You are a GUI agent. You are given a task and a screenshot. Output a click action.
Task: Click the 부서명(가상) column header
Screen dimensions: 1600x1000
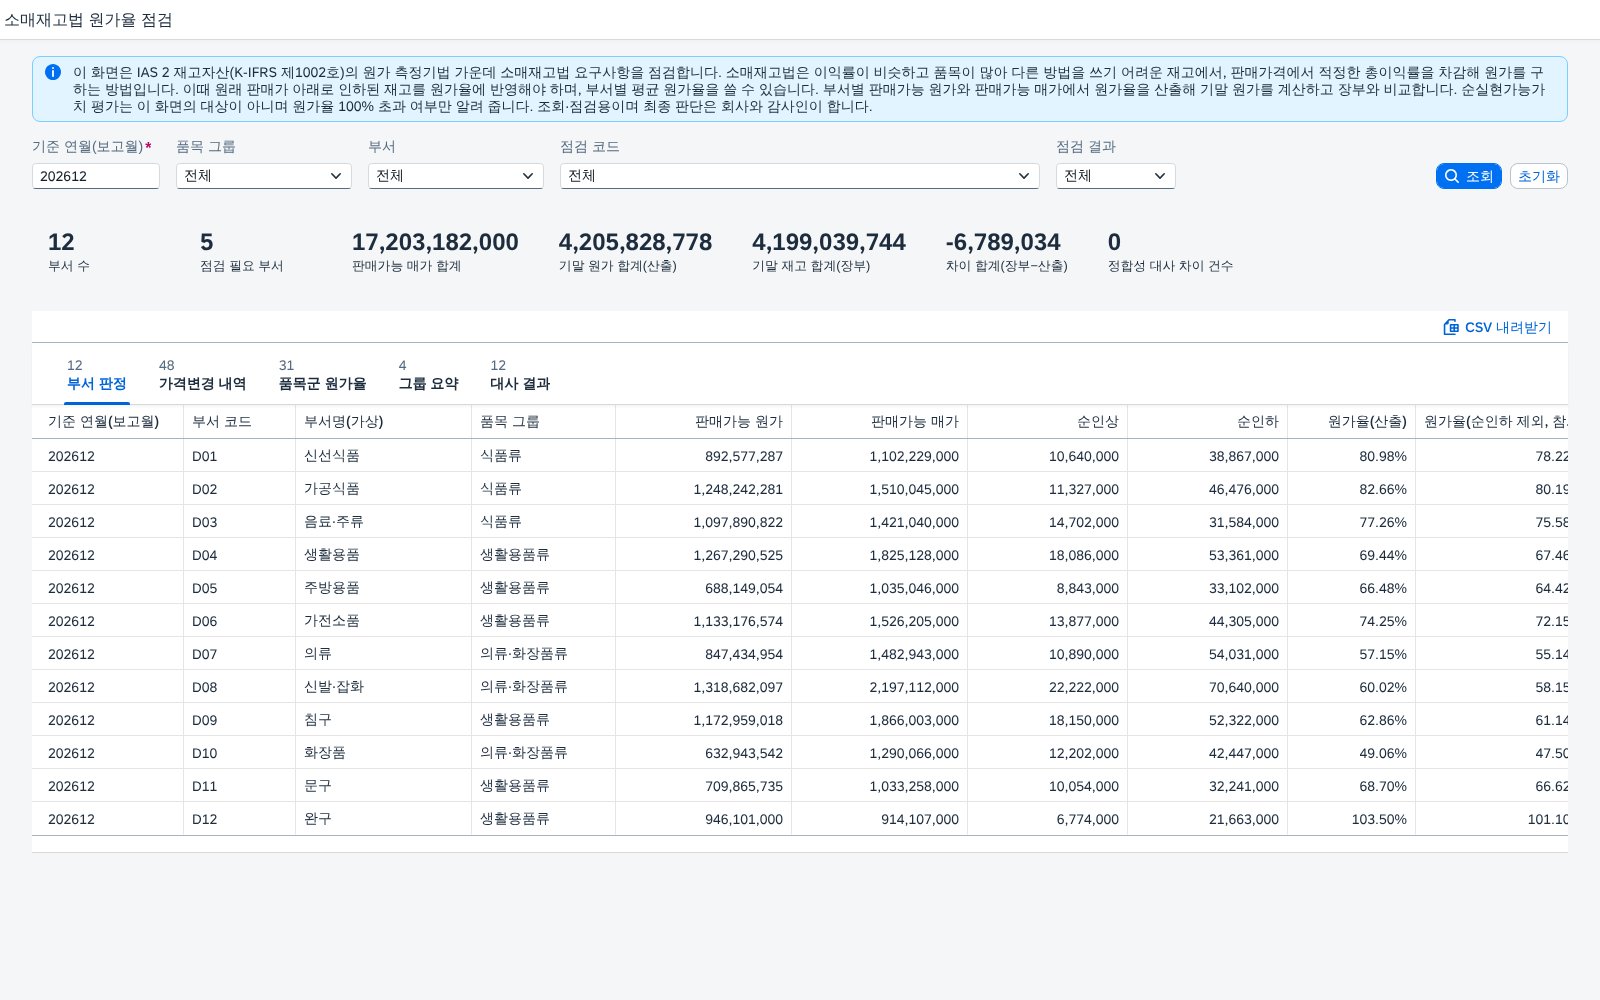tap(384, 422)
